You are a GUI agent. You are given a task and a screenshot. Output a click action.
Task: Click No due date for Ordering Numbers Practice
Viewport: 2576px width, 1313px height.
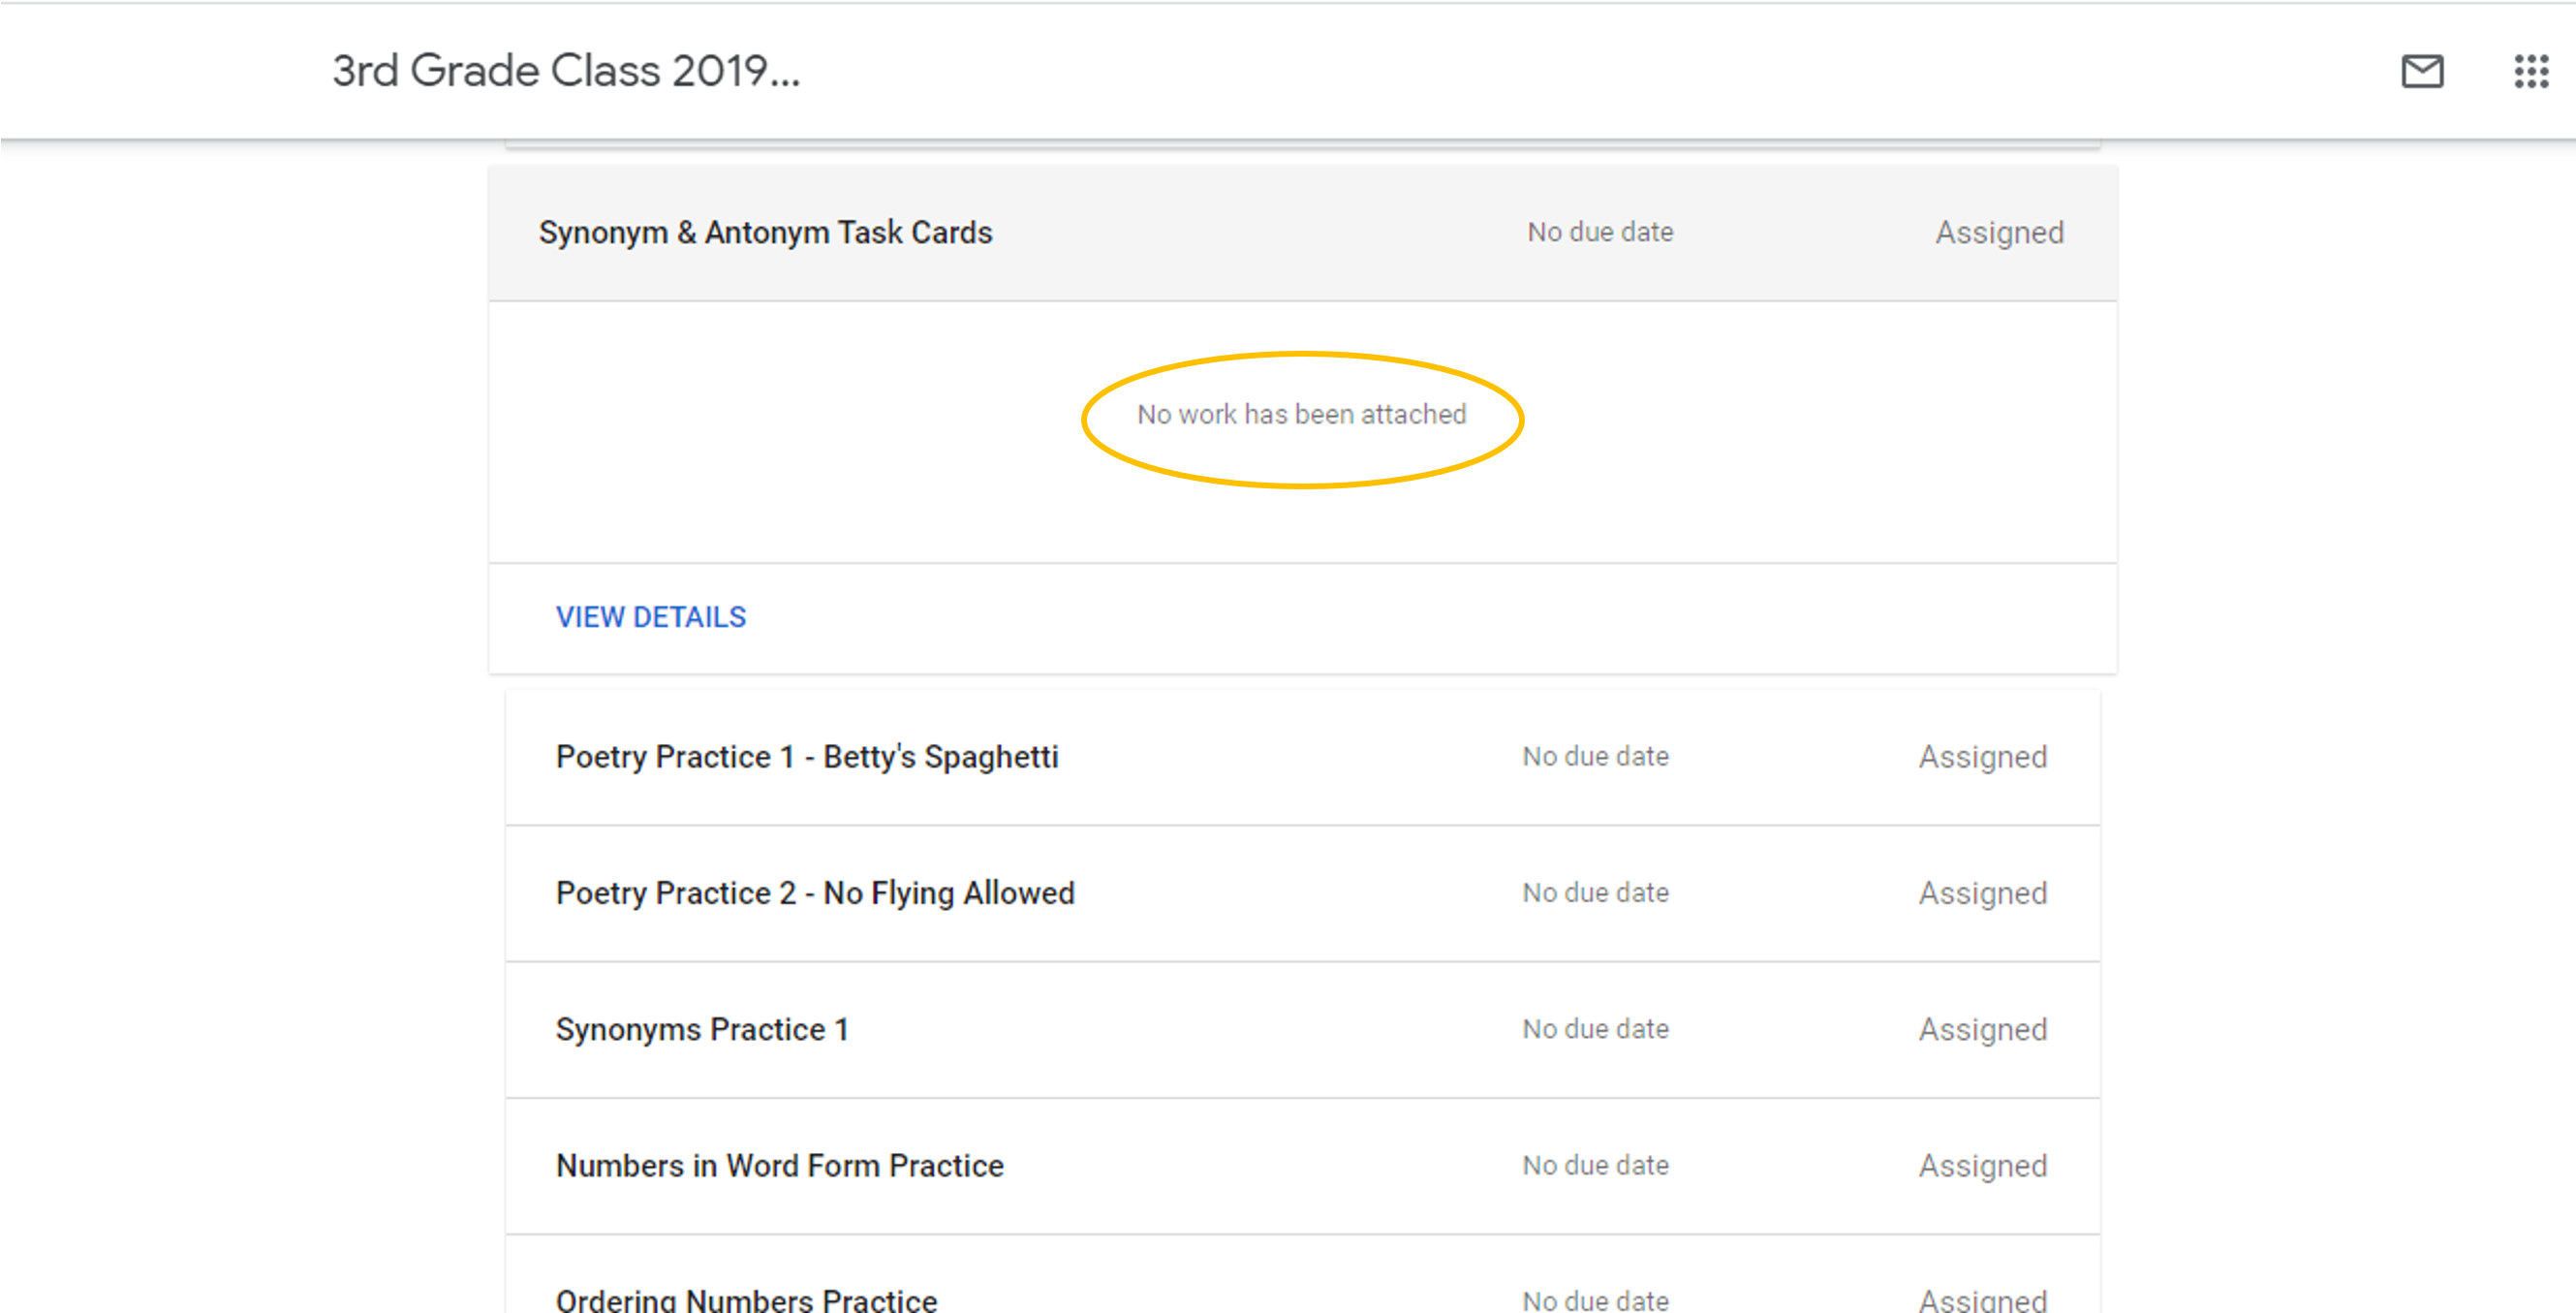coord(1595,1299)
